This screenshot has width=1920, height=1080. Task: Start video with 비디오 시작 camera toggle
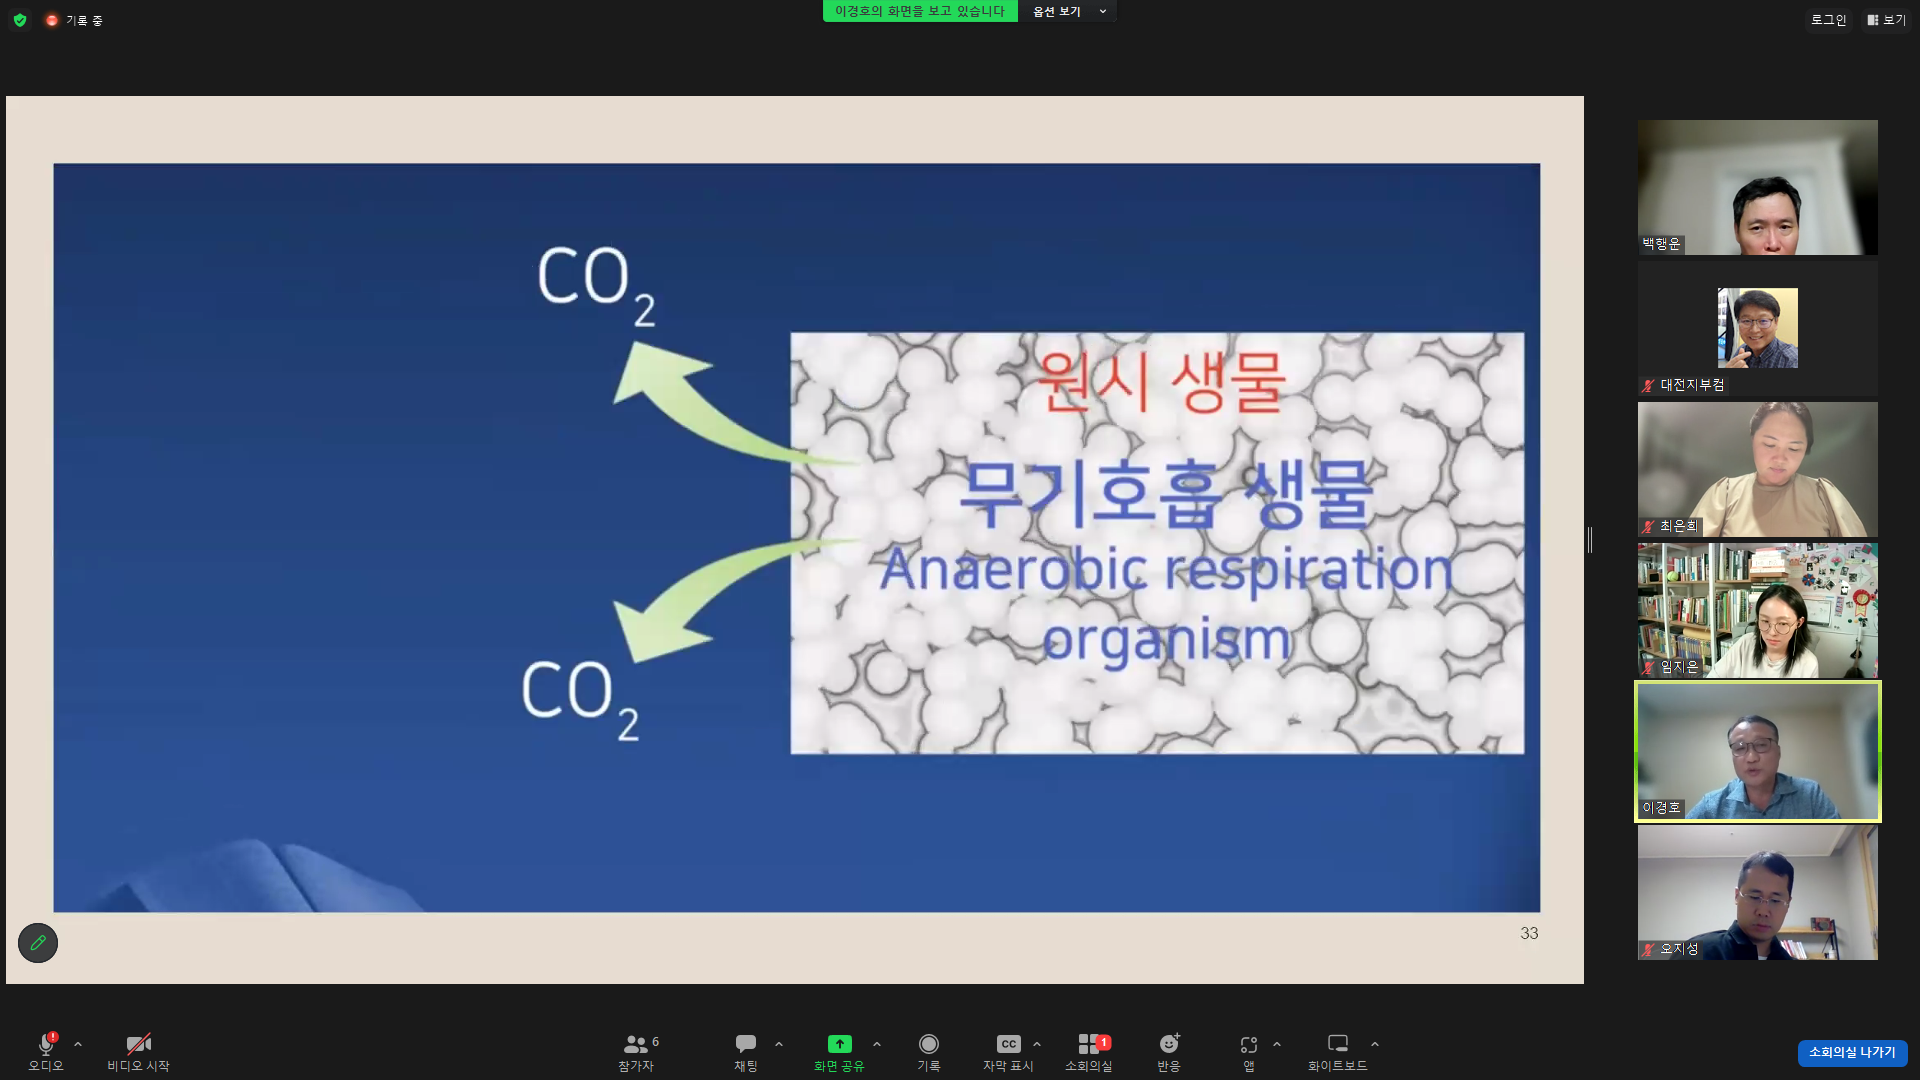pyautogui.click(x=138, y=1044)
